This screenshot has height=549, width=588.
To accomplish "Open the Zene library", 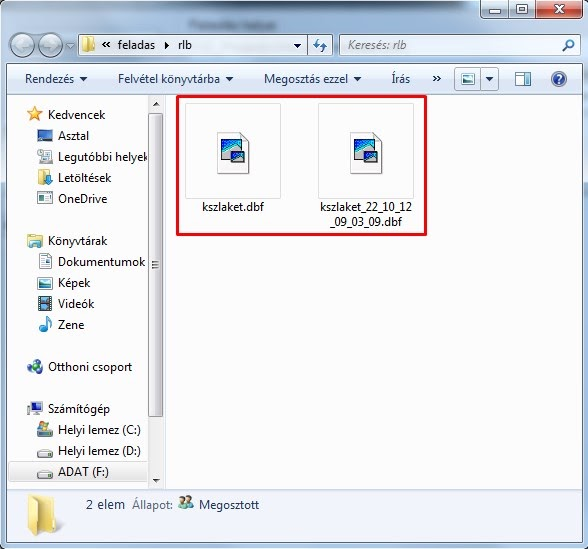I will tap(71, 325).
